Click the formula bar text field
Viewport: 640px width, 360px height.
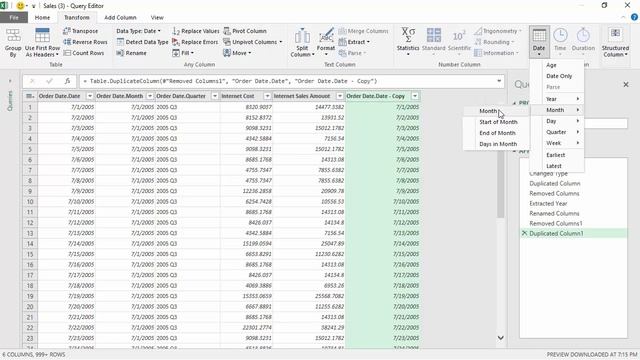point(287,81)
